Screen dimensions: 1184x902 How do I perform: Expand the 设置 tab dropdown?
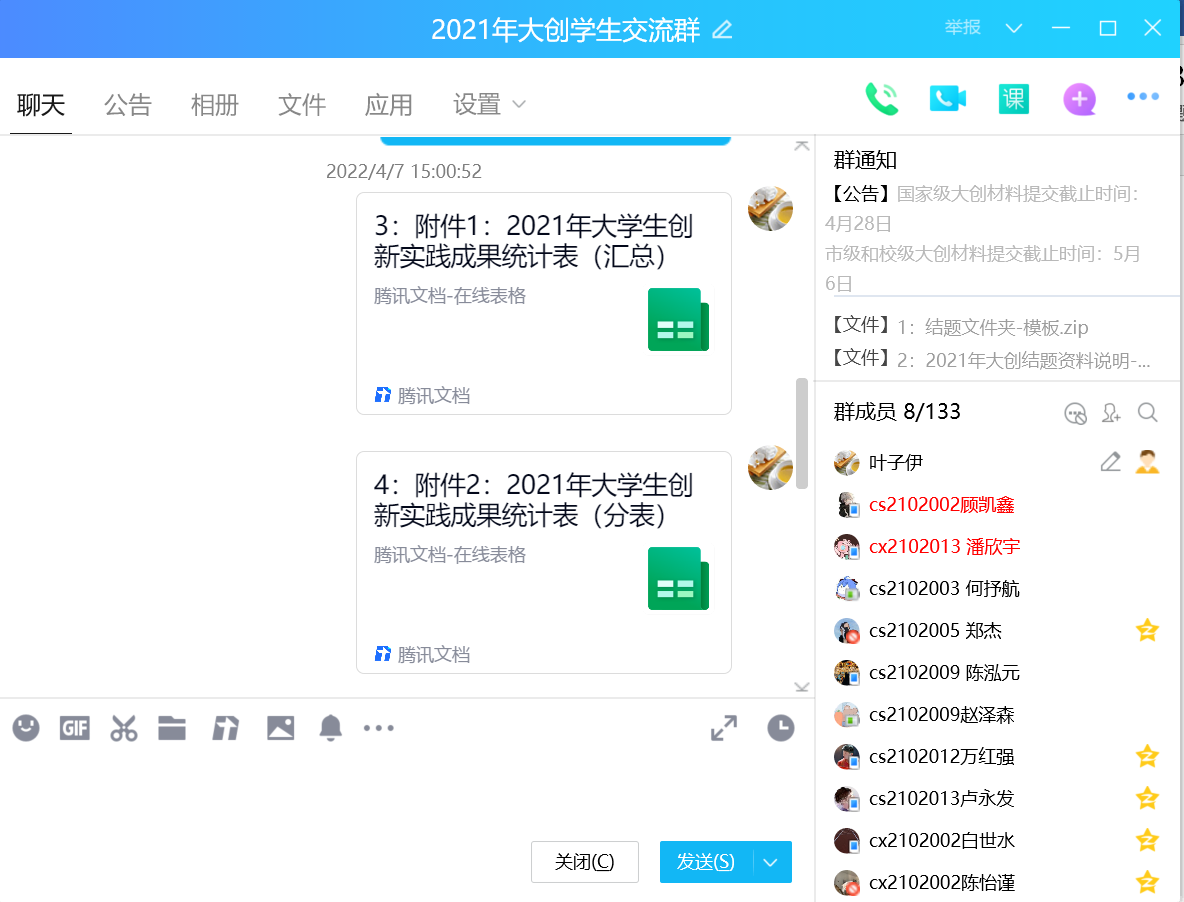click(519, 104)
